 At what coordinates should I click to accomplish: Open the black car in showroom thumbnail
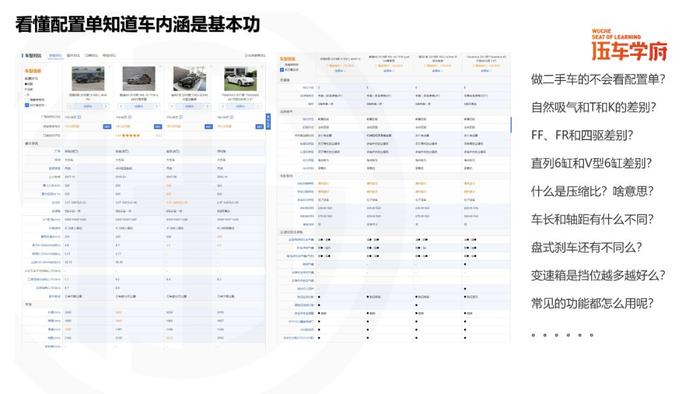click(190, 79)
